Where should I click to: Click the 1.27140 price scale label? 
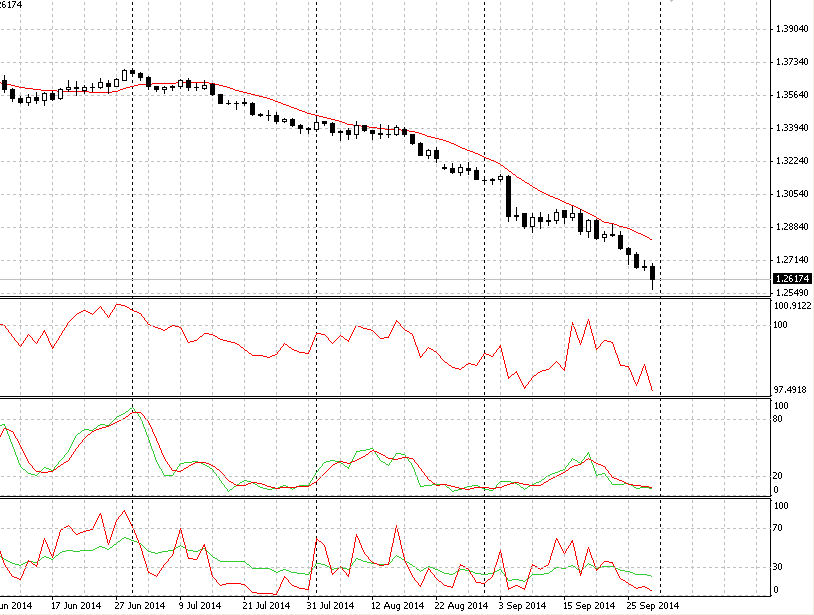pyautogui.click(x=792, y=259)
